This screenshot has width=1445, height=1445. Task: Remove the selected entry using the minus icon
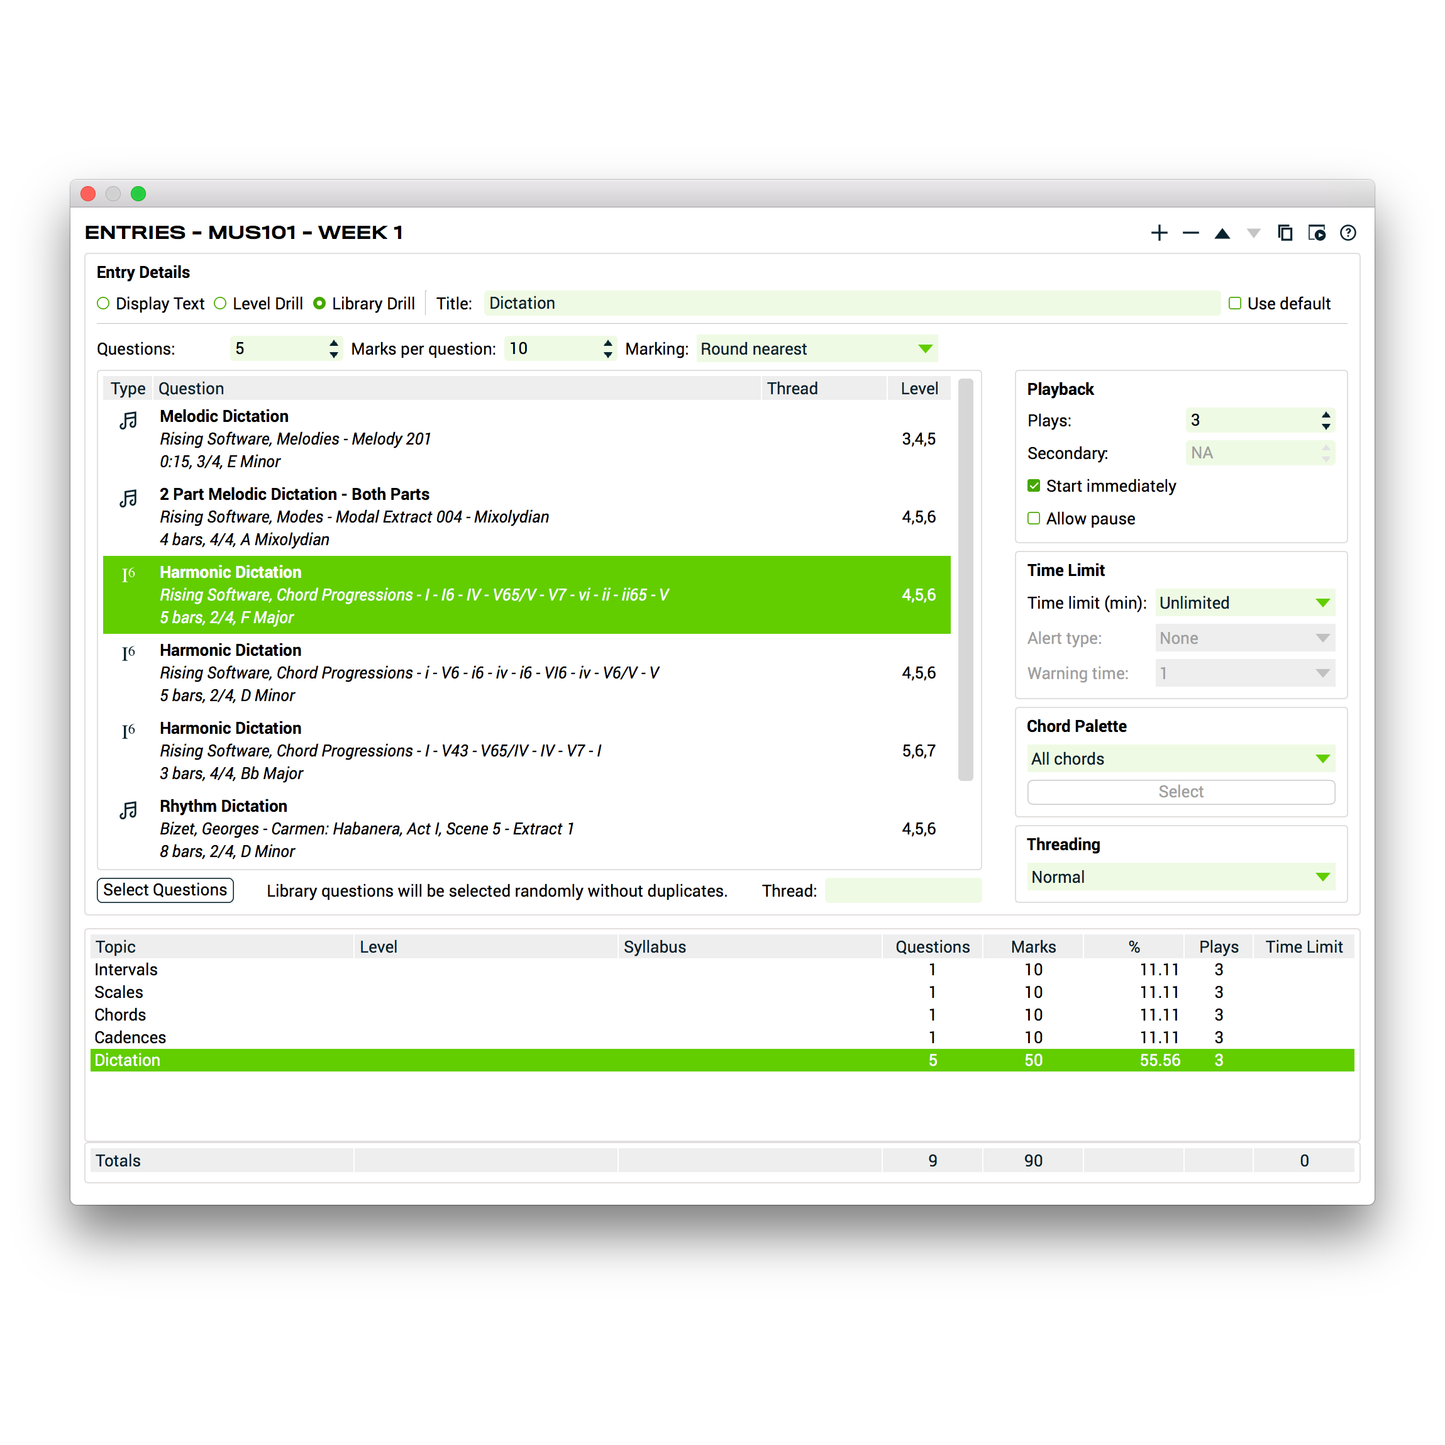pos(1190,232)
